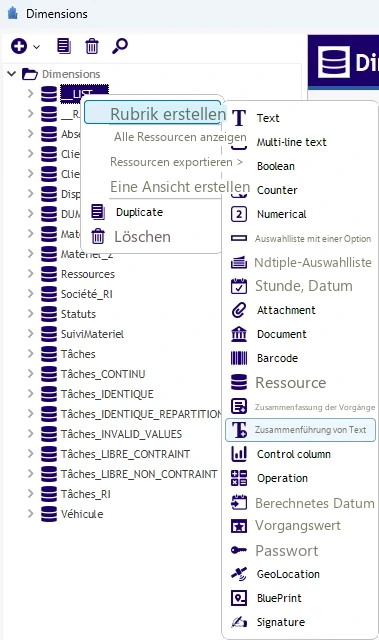Click the Dimensions window title text

tap(57, 14)
